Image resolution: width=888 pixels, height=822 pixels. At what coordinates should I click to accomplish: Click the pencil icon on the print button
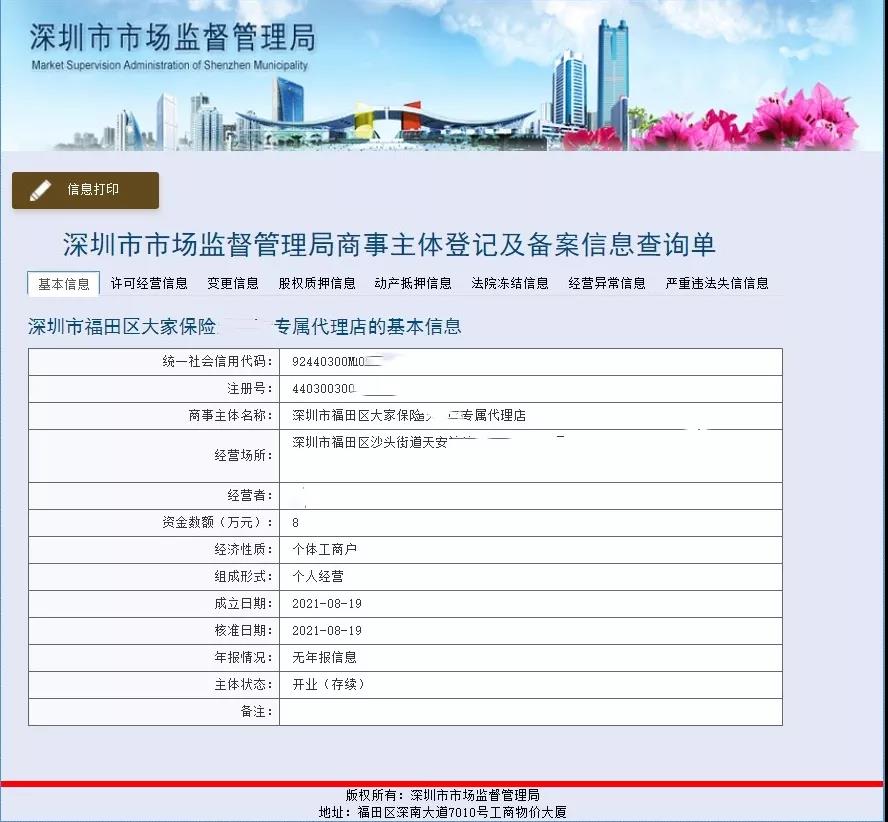[40, 190]
